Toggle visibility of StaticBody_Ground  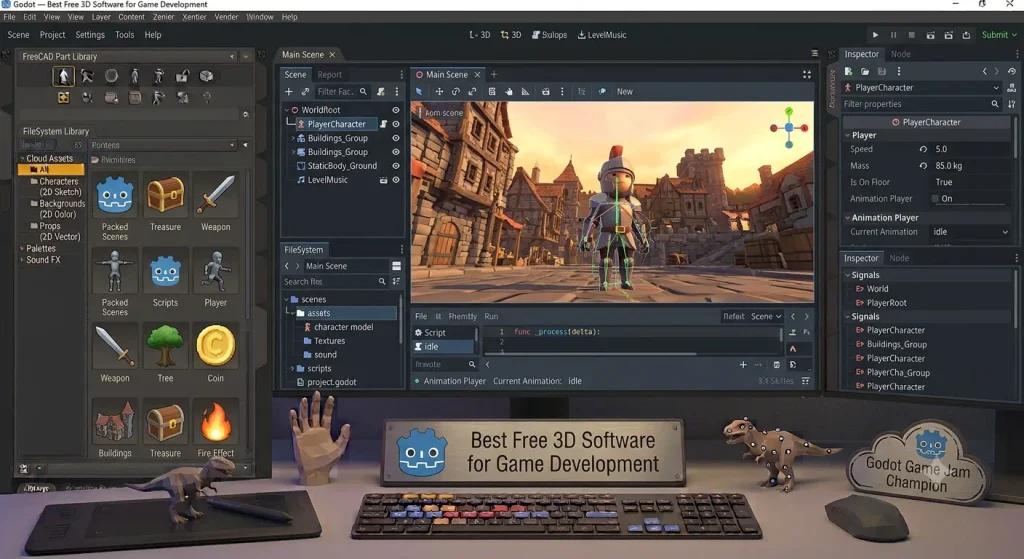396,166
